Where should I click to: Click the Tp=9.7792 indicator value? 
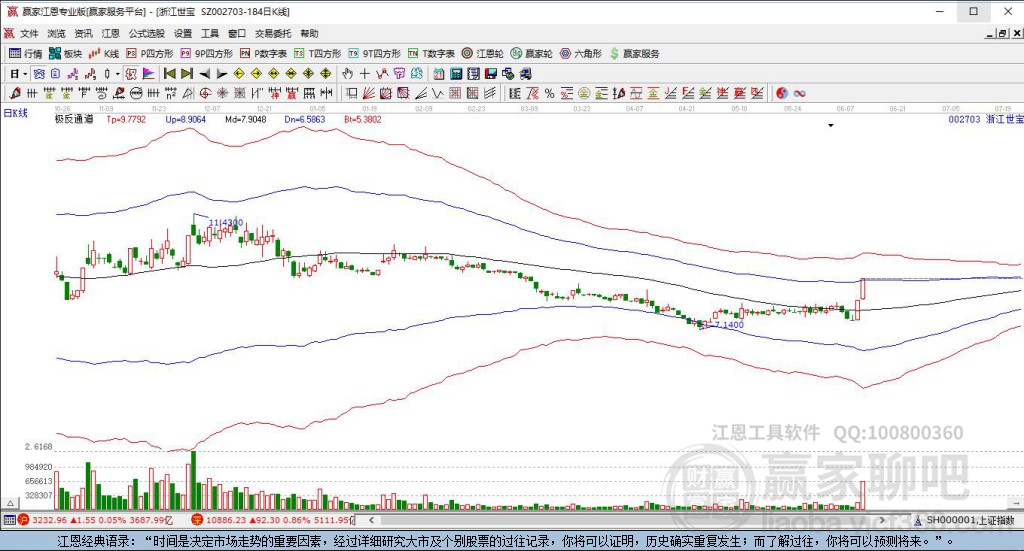(x=126, y=119)
